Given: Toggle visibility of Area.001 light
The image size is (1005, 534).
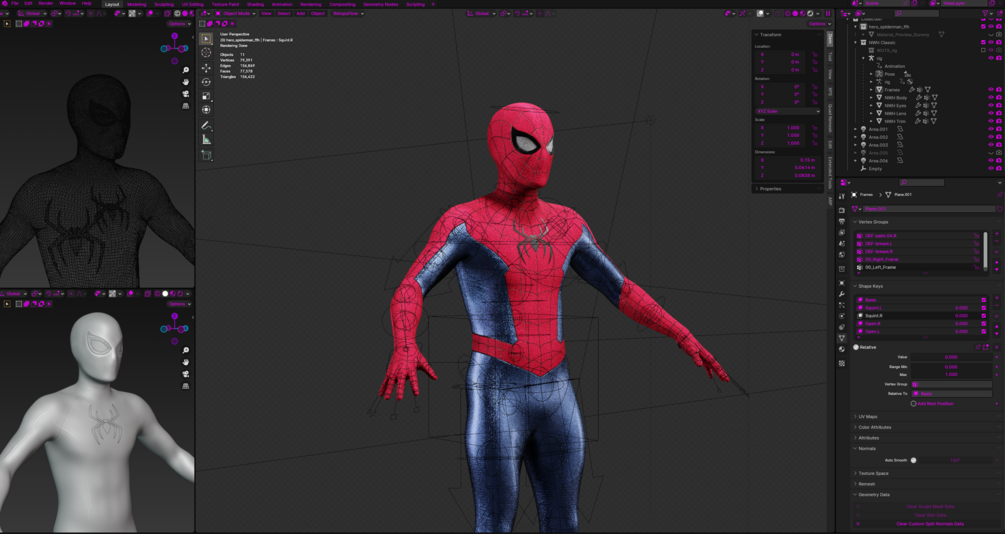Looking at the screenshot, I should 990,129.
